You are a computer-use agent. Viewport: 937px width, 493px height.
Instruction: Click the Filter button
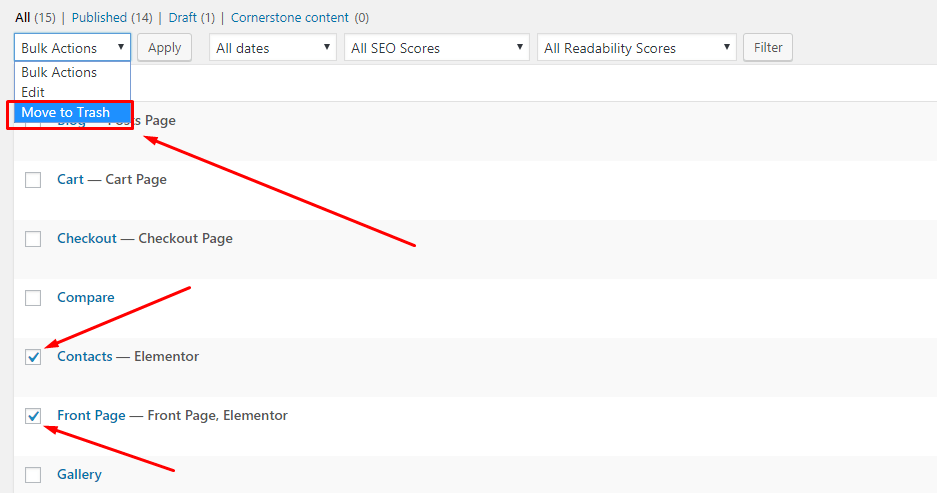tap(768, 47)
